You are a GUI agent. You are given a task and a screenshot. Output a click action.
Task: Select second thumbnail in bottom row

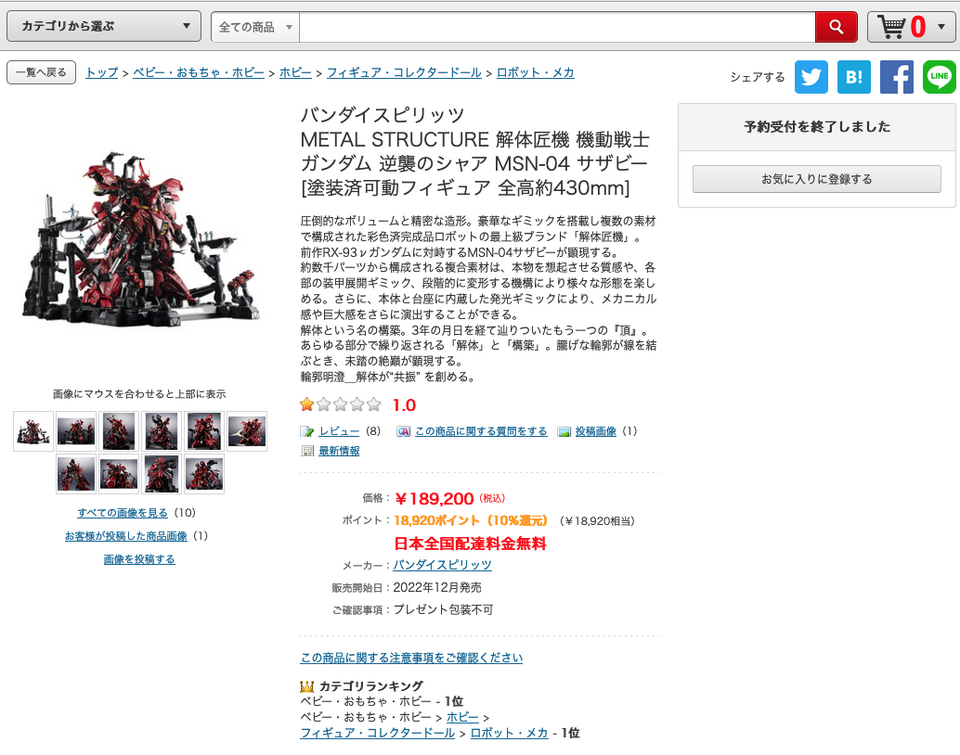tap(119, 474)
